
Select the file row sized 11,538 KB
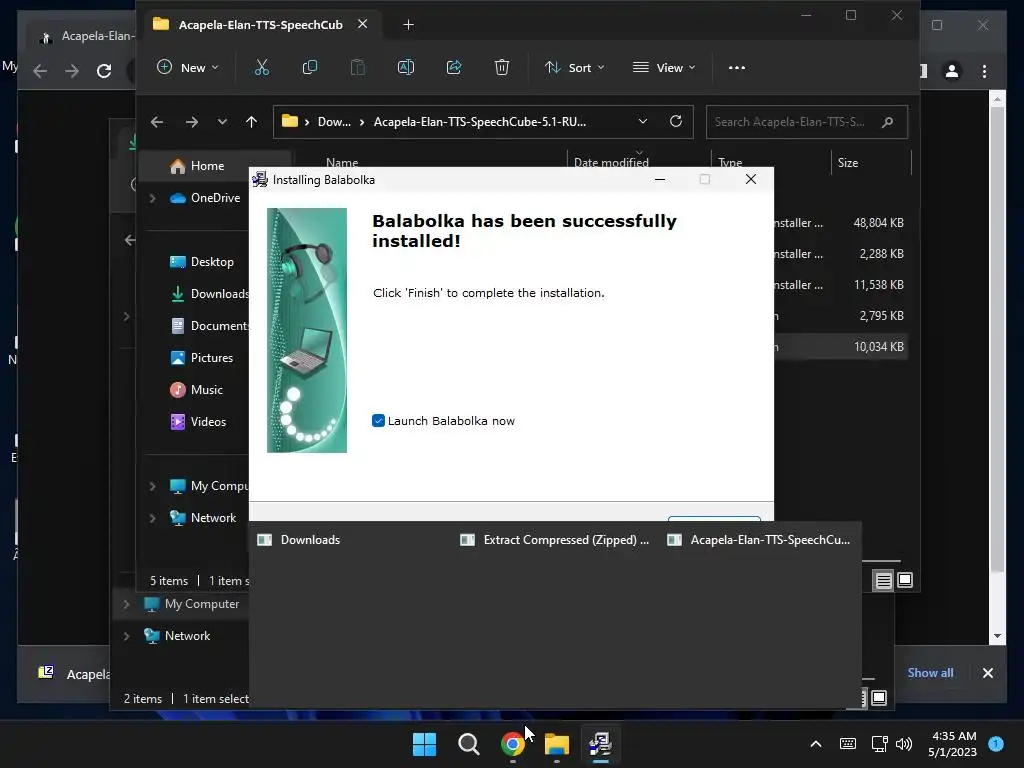(840, 285)
